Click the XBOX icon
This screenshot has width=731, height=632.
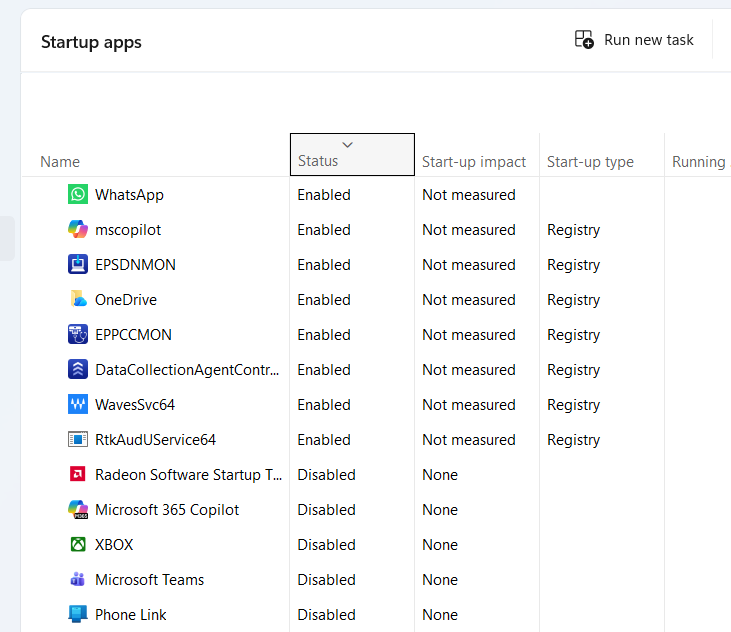(78, 544)
